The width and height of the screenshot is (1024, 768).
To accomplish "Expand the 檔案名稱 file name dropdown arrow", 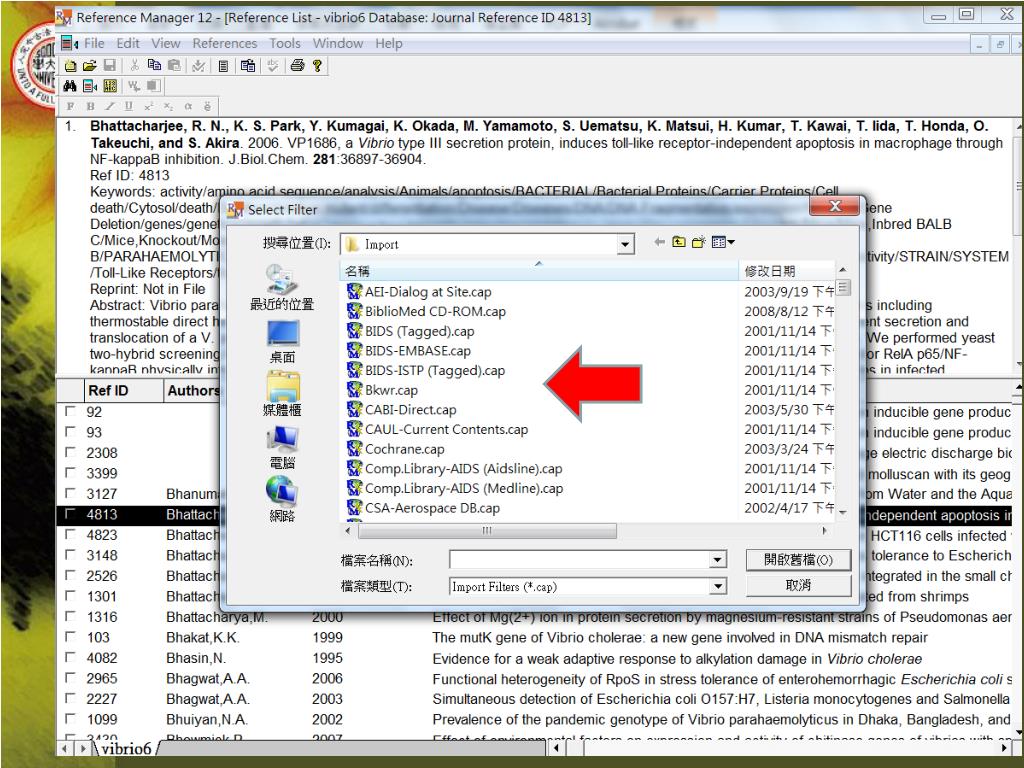I will tap(718, 560).
